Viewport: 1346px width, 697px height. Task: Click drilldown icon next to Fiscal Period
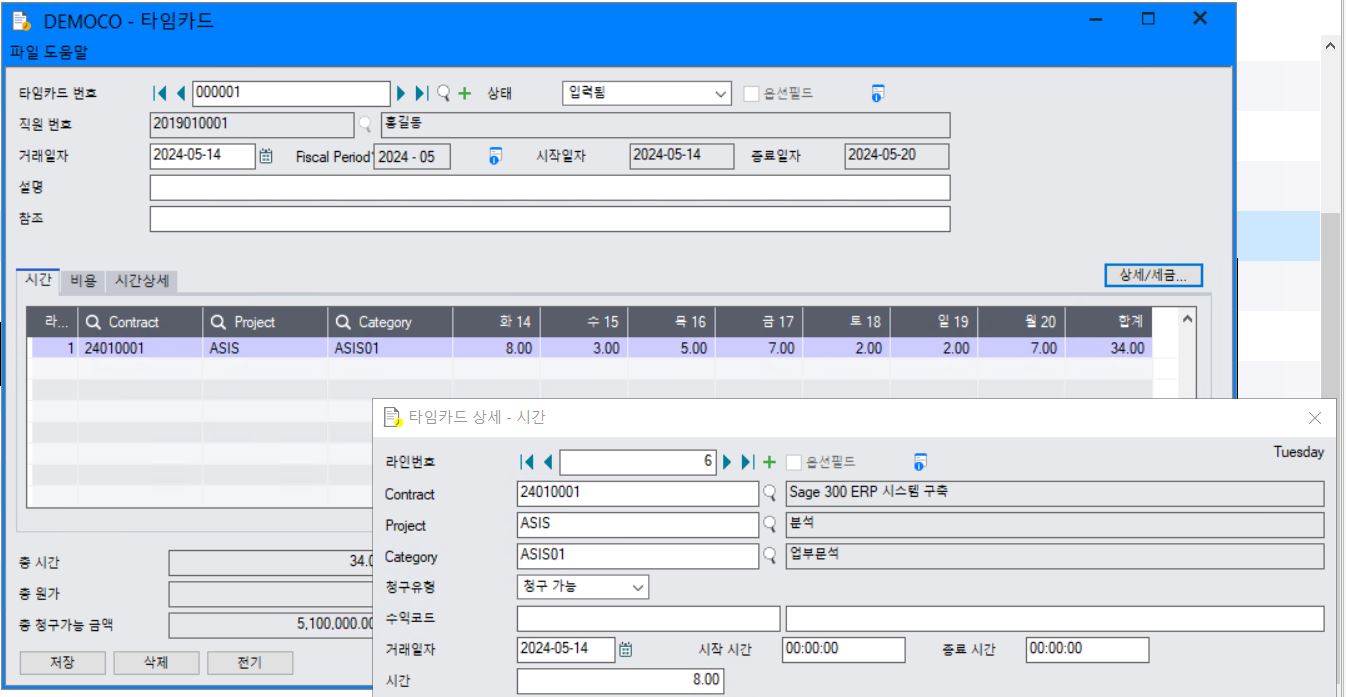[x=495, y=156]
